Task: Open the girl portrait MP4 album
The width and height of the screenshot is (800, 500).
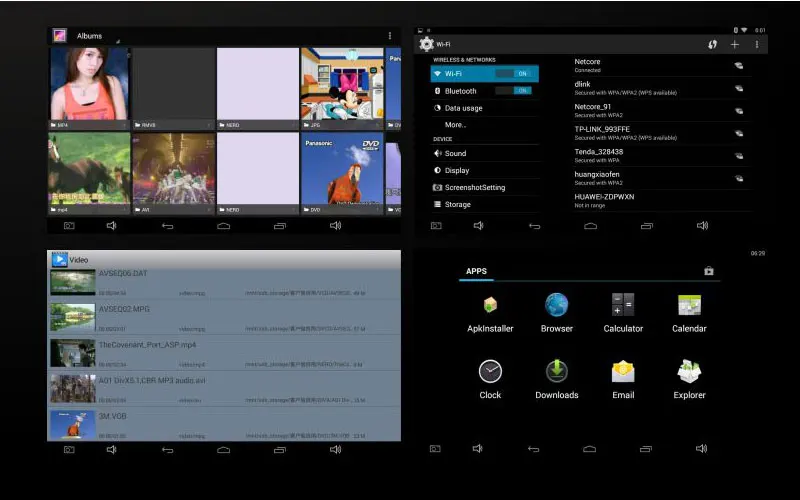Action: tap(89, 88)
